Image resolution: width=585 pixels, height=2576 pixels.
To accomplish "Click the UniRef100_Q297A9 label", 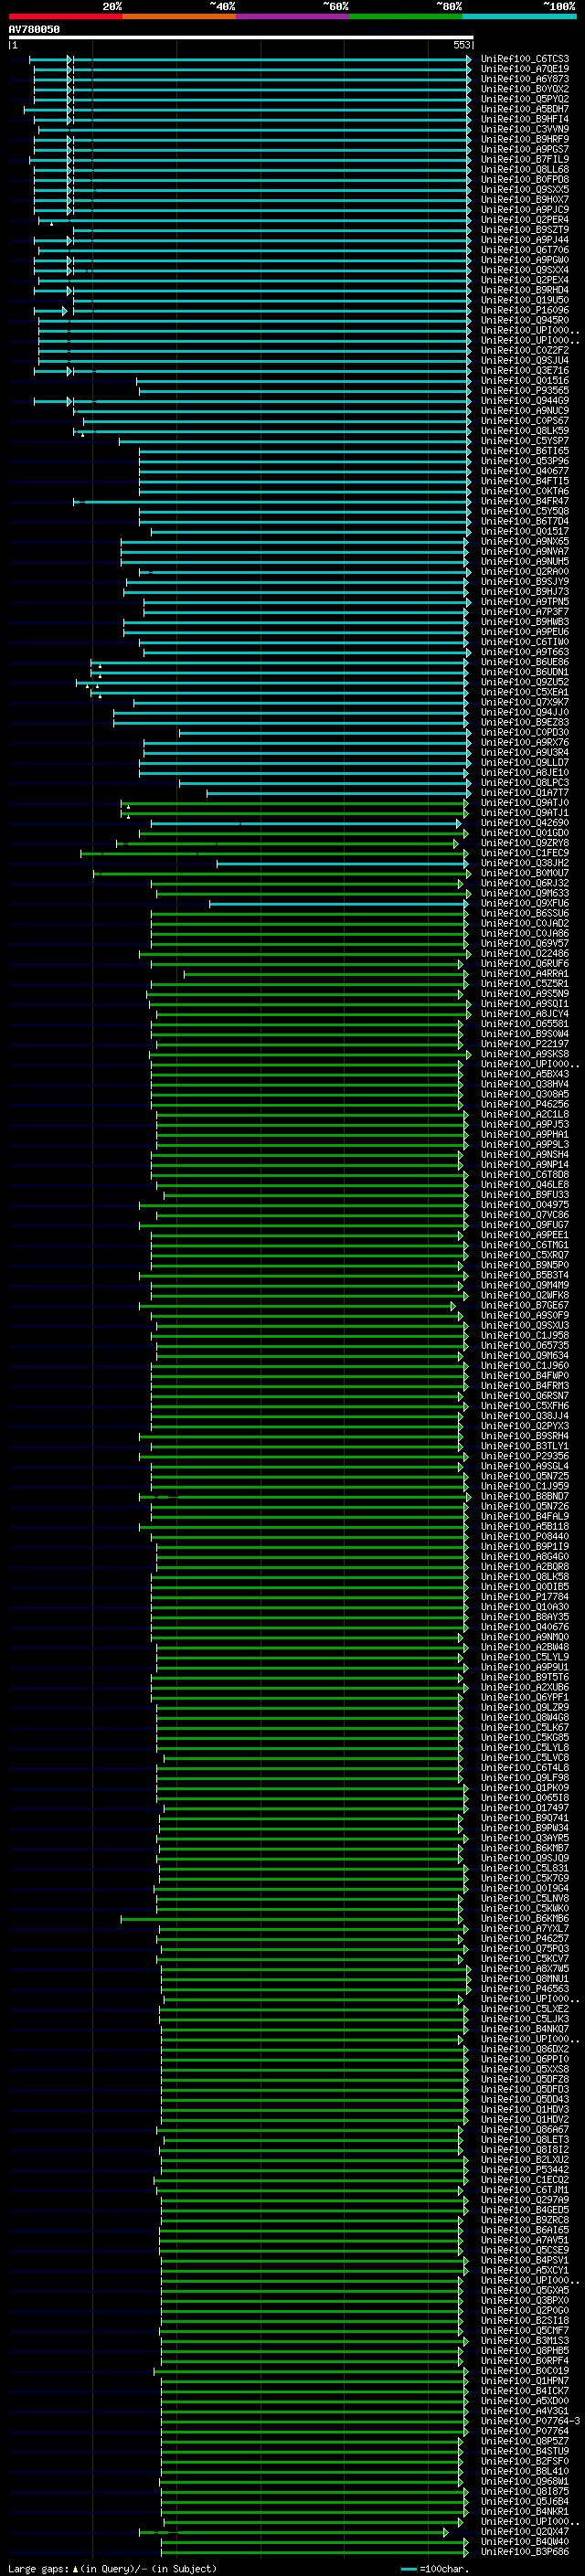I will coord(525,2199).
